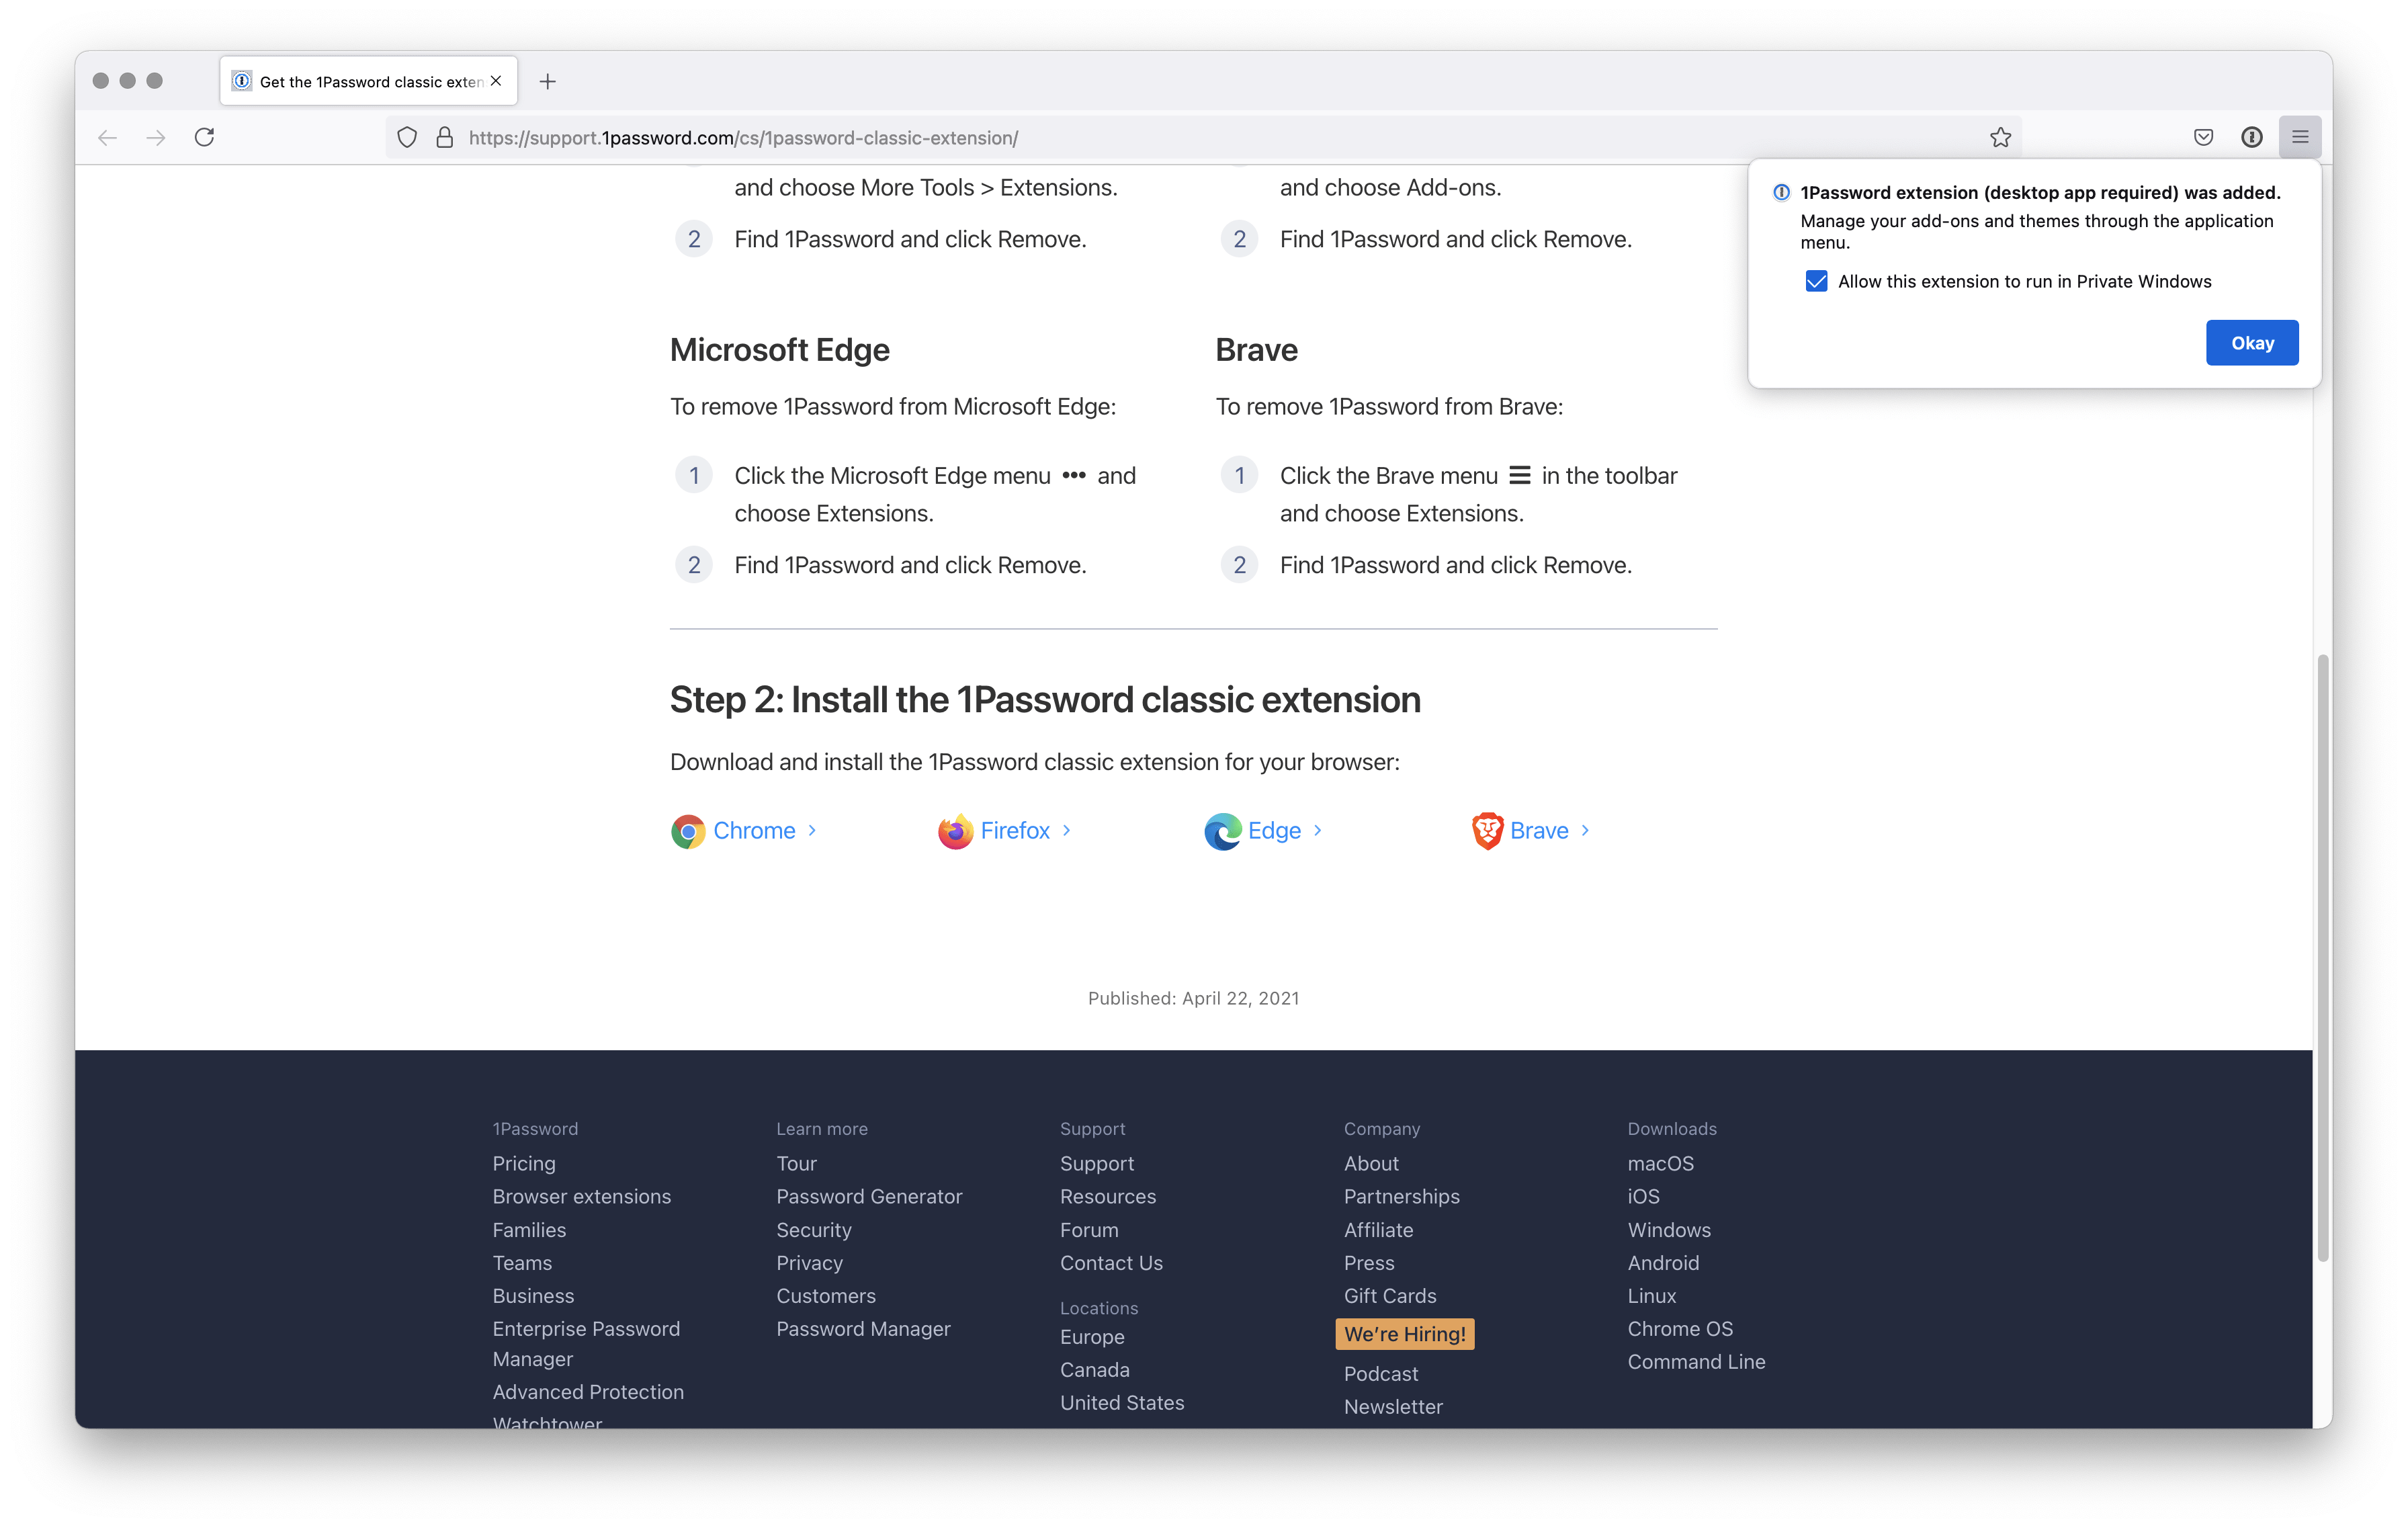Go forward with the browser forward arrow
This screenshot has width=2408, height=1528.
pos(155,138)
